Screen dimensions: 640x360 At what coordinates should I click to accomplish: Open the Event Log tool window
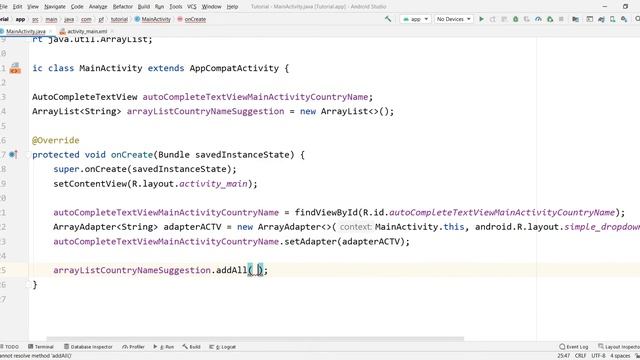[x=574, y=347]
